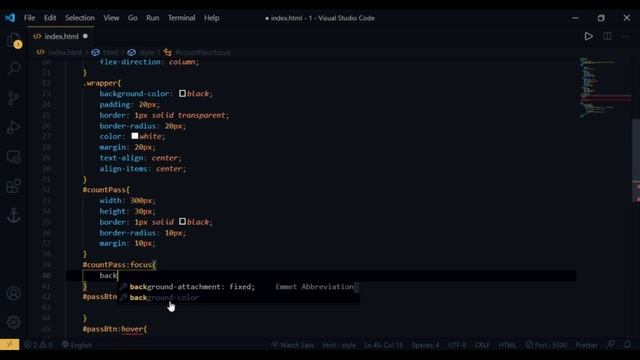Click the '.wrapper{' selector text
Screen dimensions: 640x360
point(102,83)
